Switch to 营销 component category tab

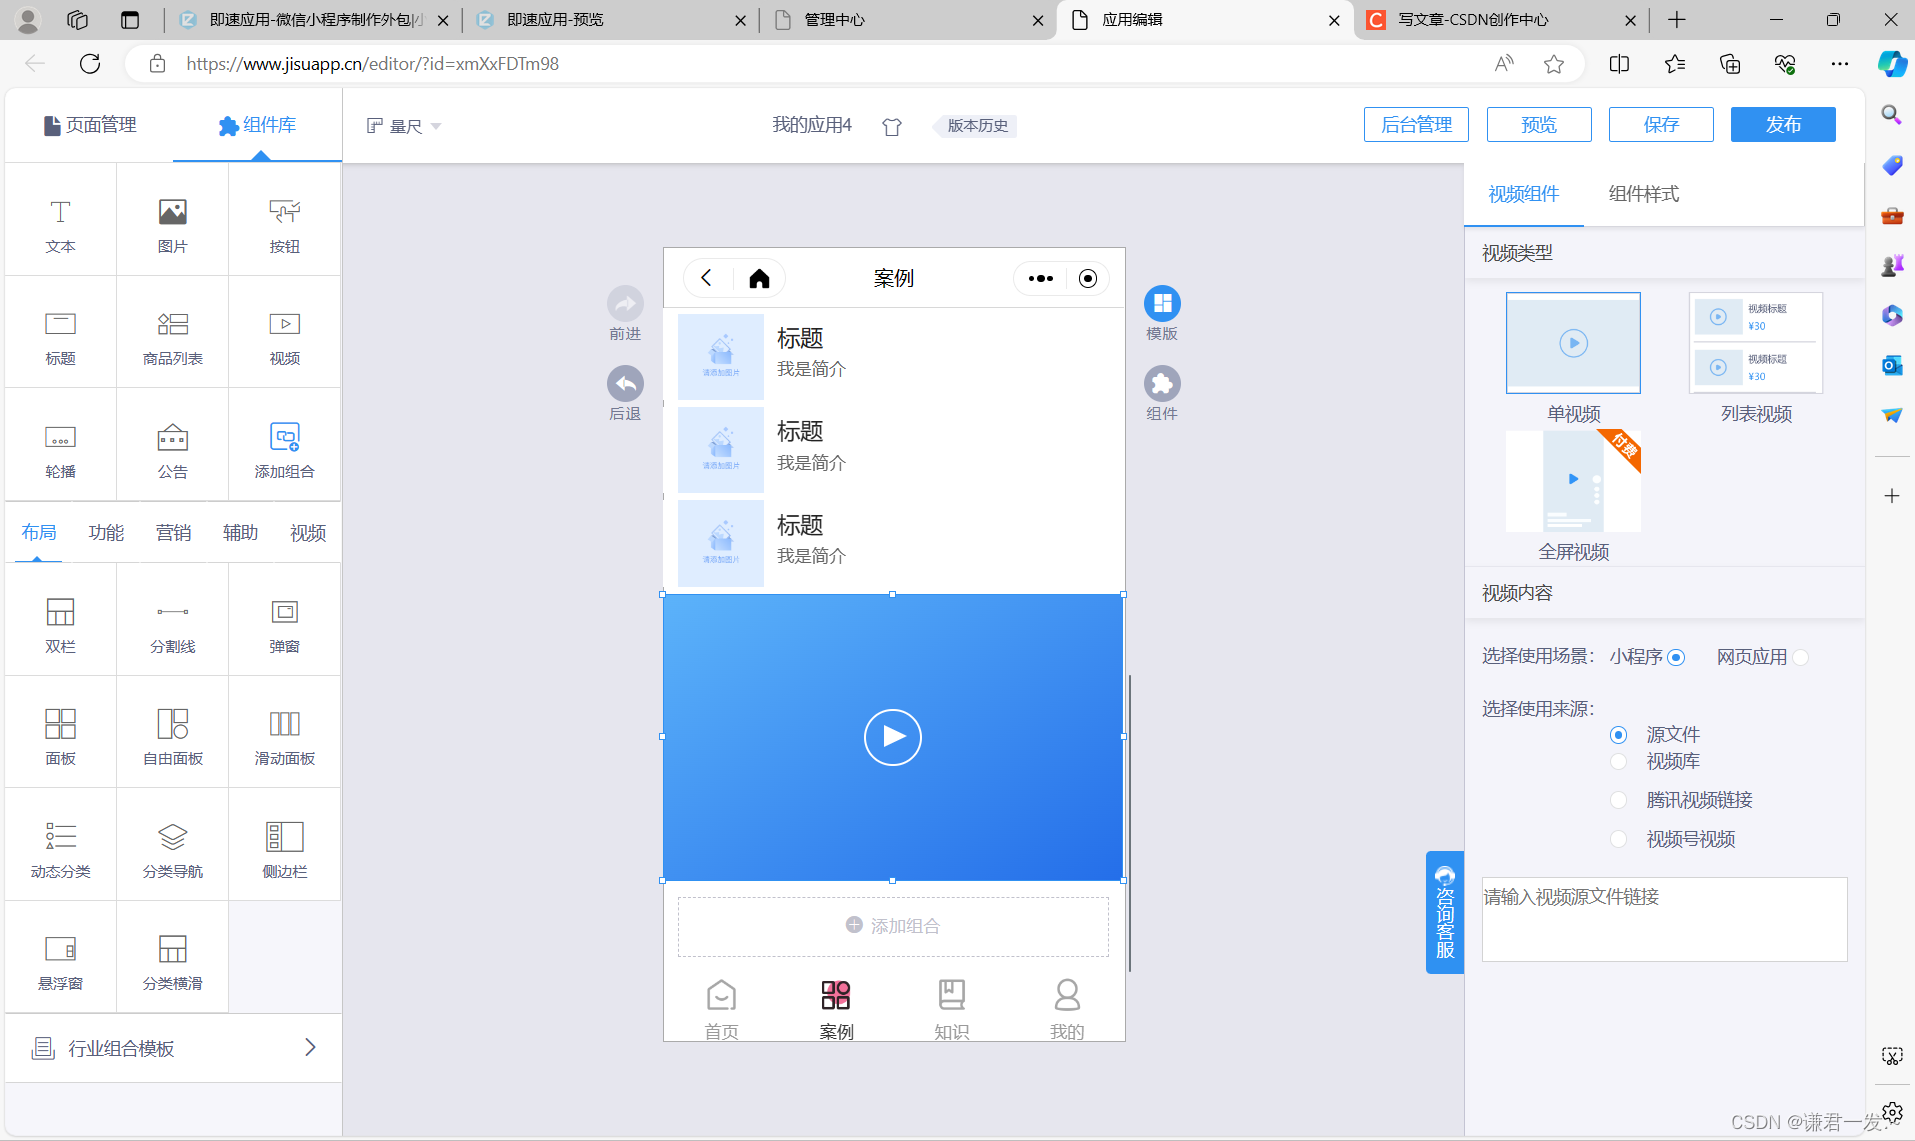pos(173,533)
